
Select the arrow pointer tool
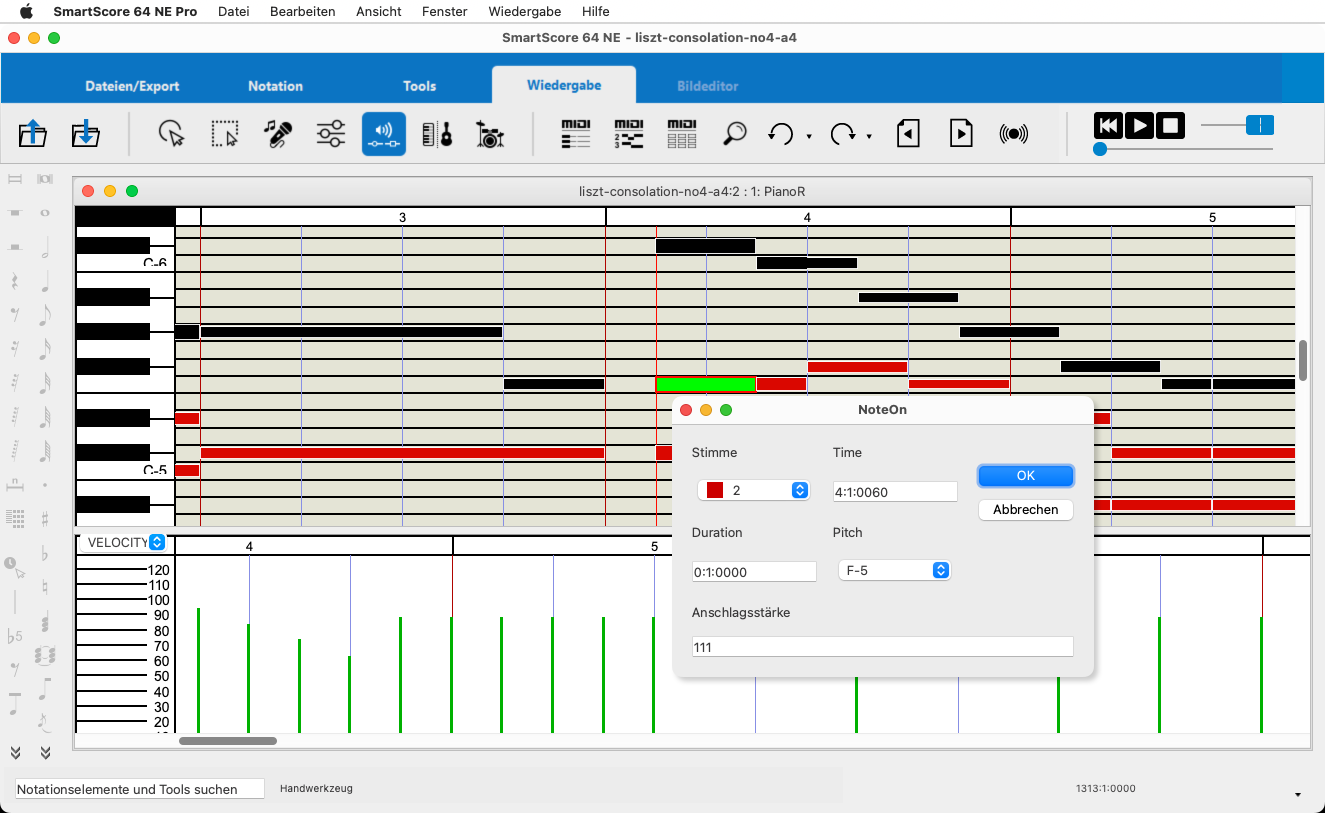pos(172,133)
